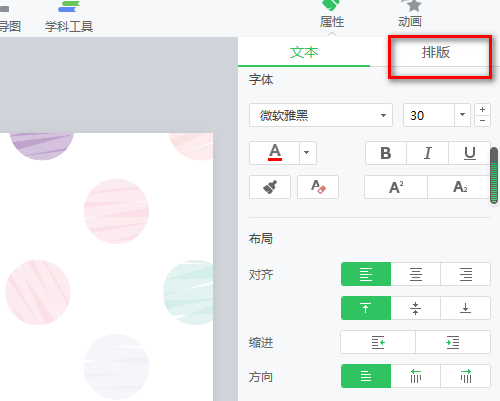The width and height of the screenshot is (500, 401).
Task: Toggle bold formatting
Action: [386, 153]
